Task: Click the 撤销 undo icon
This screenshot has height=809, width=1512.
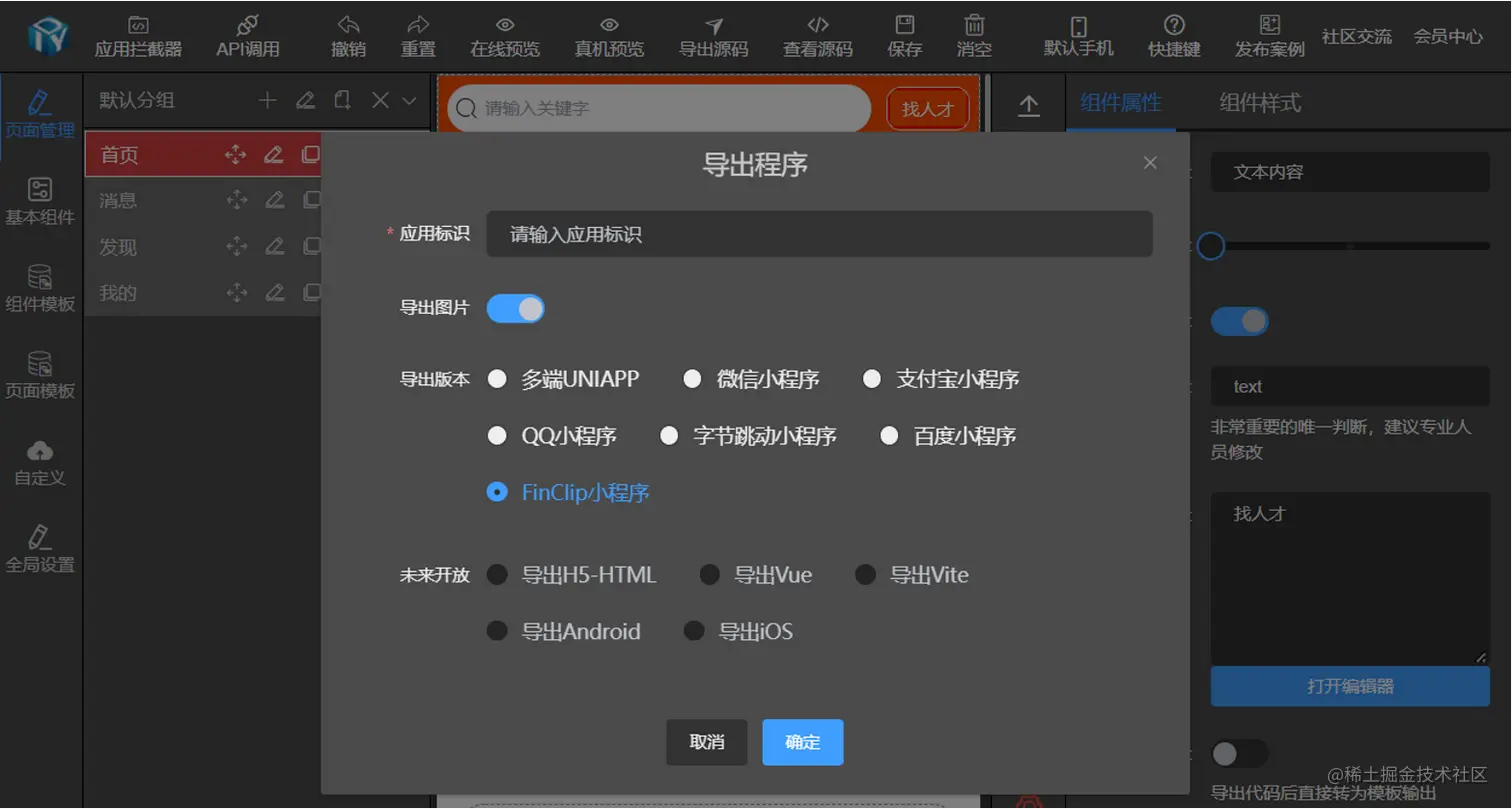Action: point(348,25)
